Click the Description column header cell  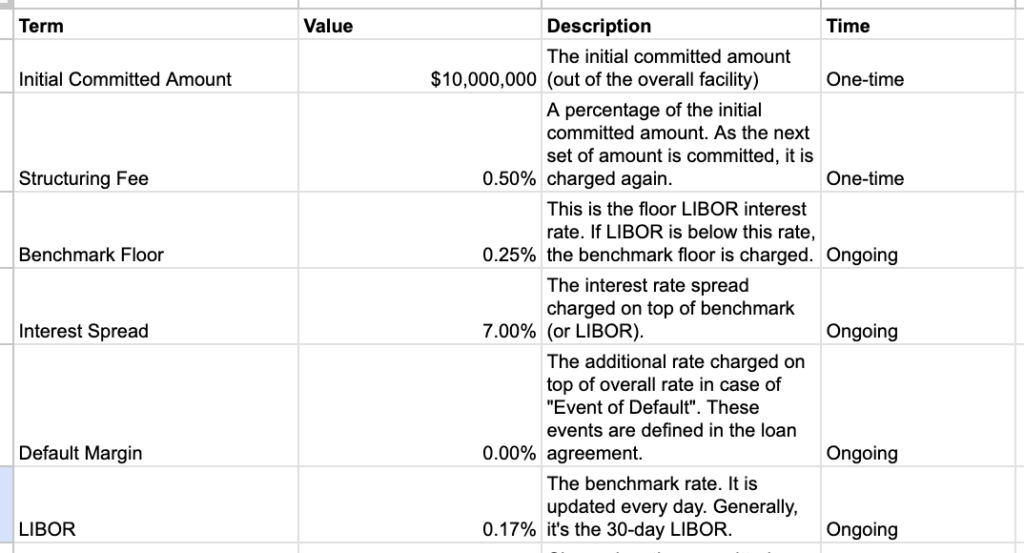point(599,26)
